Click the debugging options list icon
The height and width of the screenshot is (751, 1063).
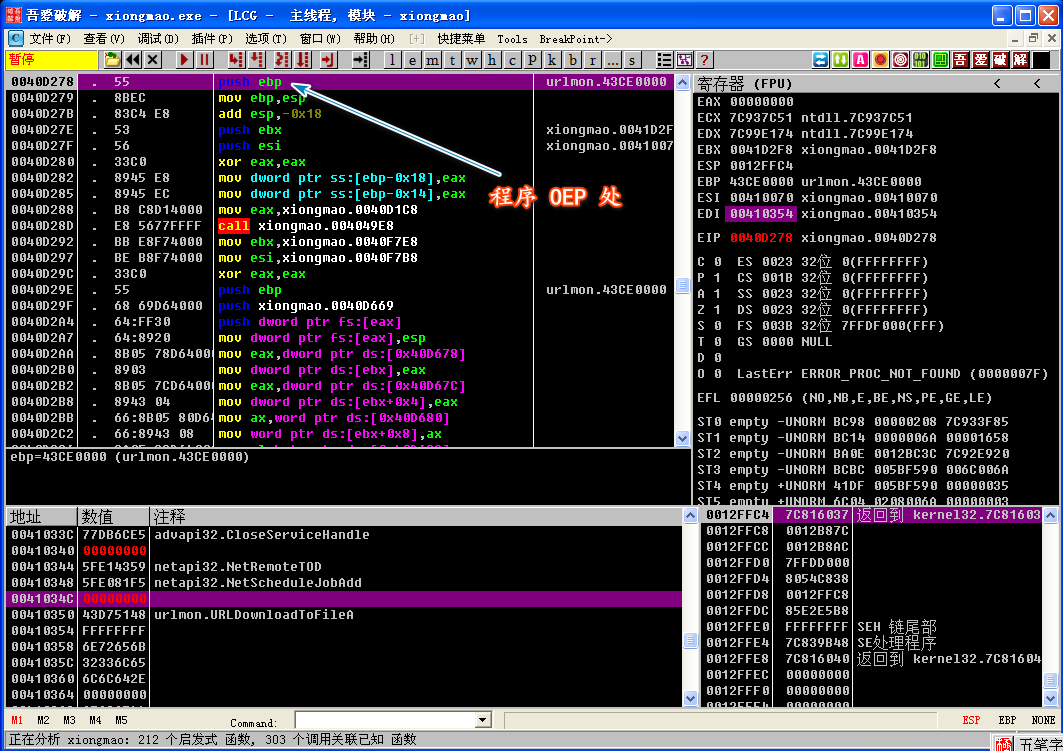[x=664, y=60]
